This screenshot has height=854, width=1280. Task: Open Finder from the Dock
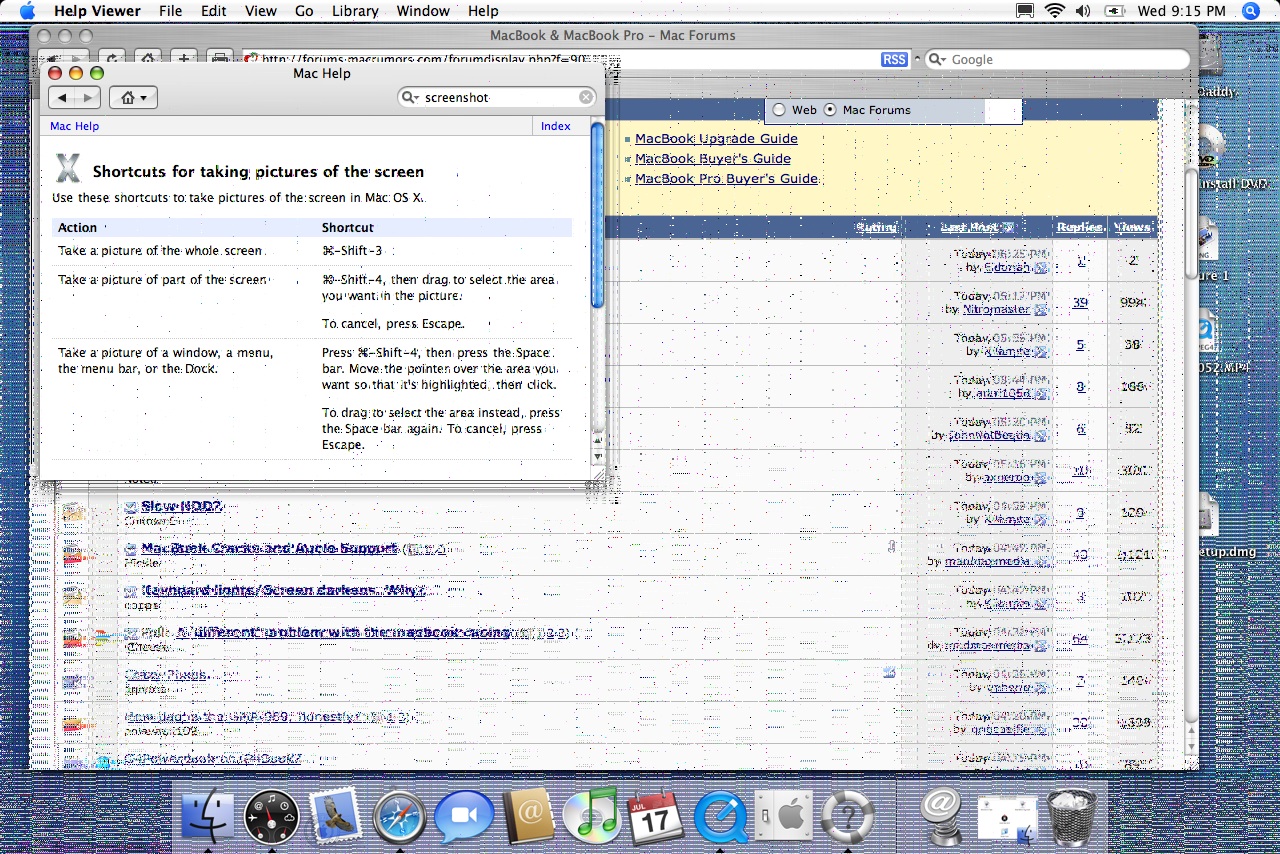(x=207, y=816)
